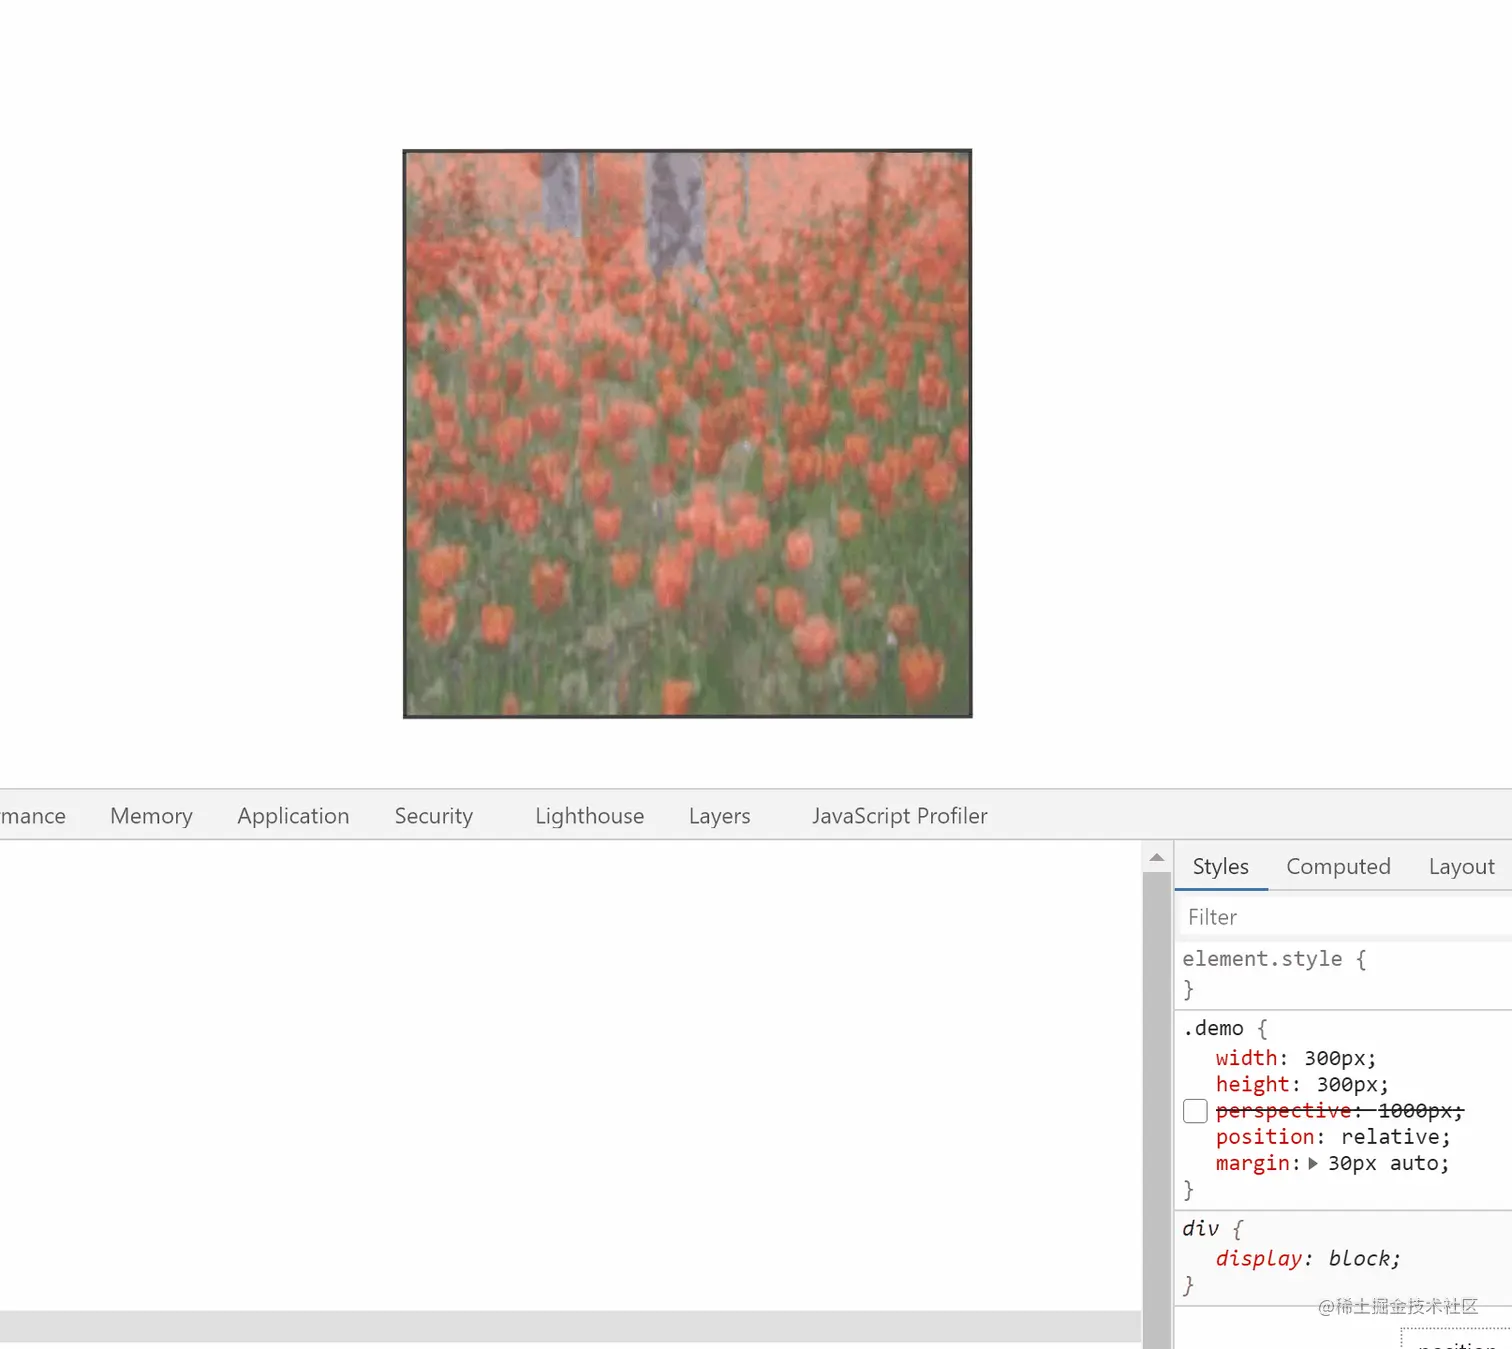Screen dimensions: 1512x1349
Task: Click the div user-agent rule selector
Action: coord(1200,1229)
